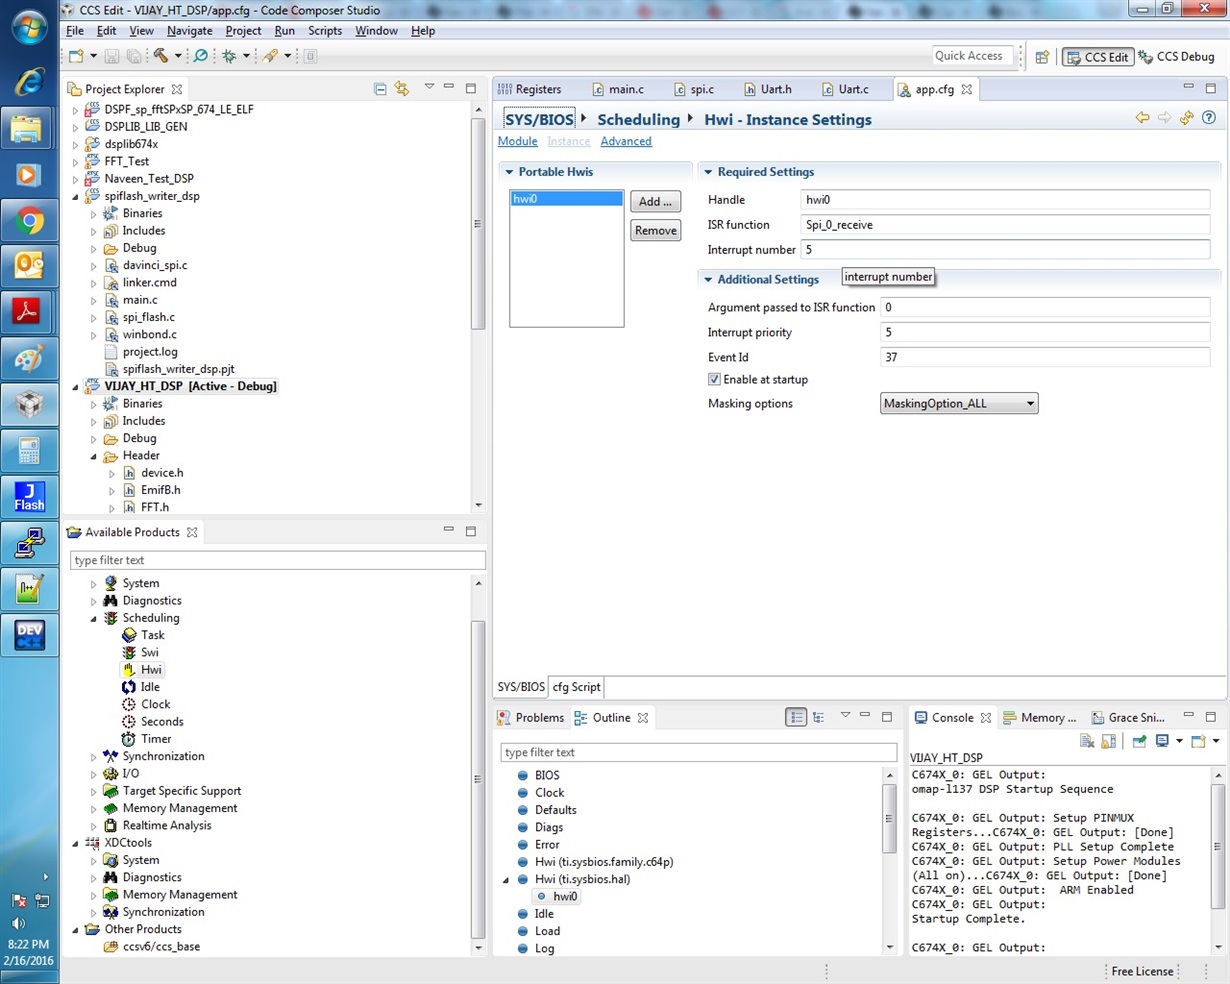Close the app.cfg editor tab

click(967, 89)
